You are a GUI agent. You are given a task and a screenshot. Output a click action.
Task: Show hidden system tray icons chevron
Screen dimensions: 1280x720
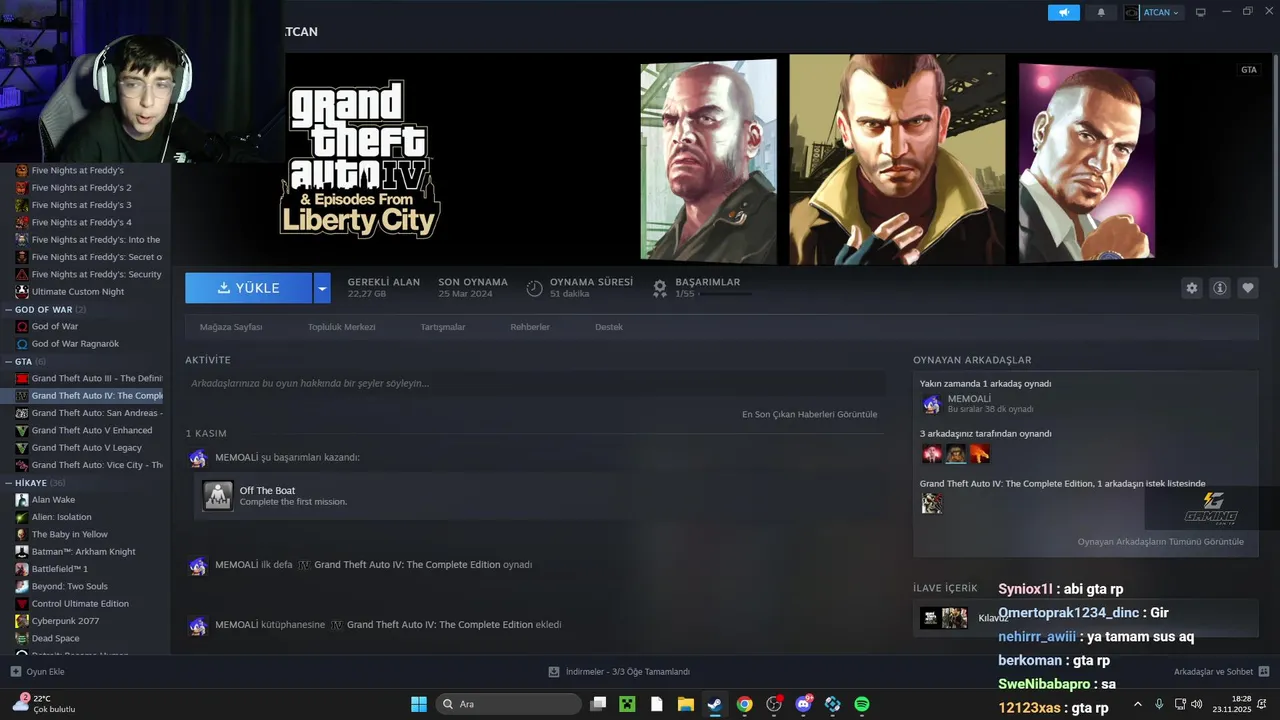1138,704
